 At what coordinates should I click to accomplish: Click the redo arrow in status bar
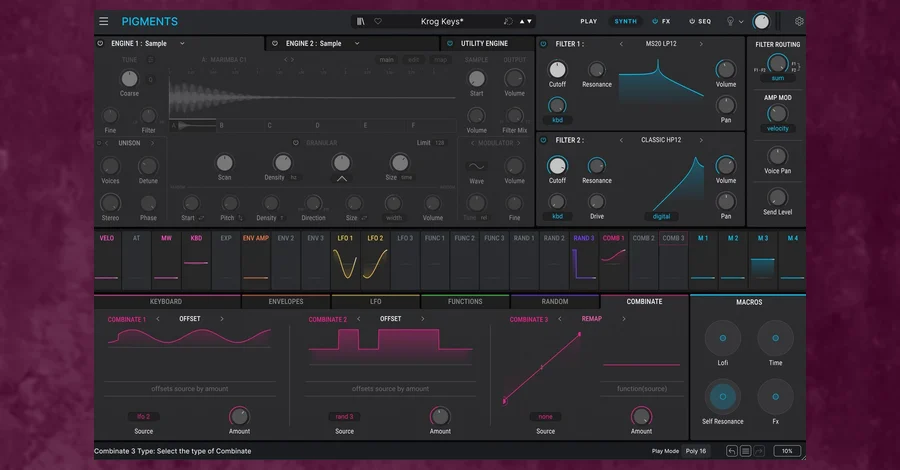pos(759,451)
